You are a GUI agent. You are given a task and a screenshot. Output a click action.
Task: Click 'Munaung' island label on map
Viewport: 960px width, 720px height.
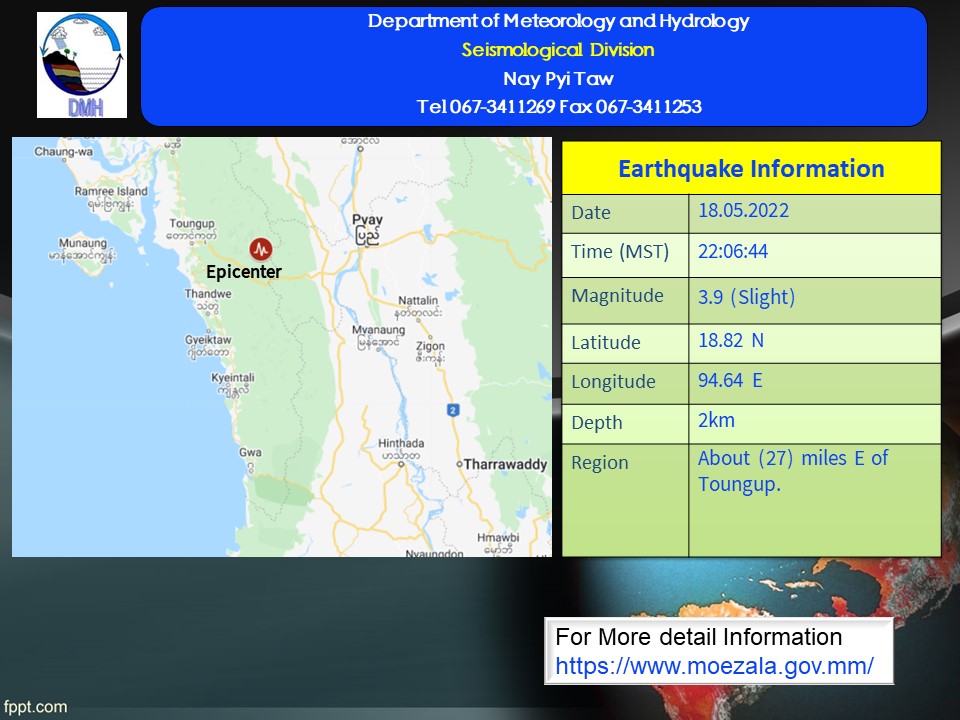83,243
